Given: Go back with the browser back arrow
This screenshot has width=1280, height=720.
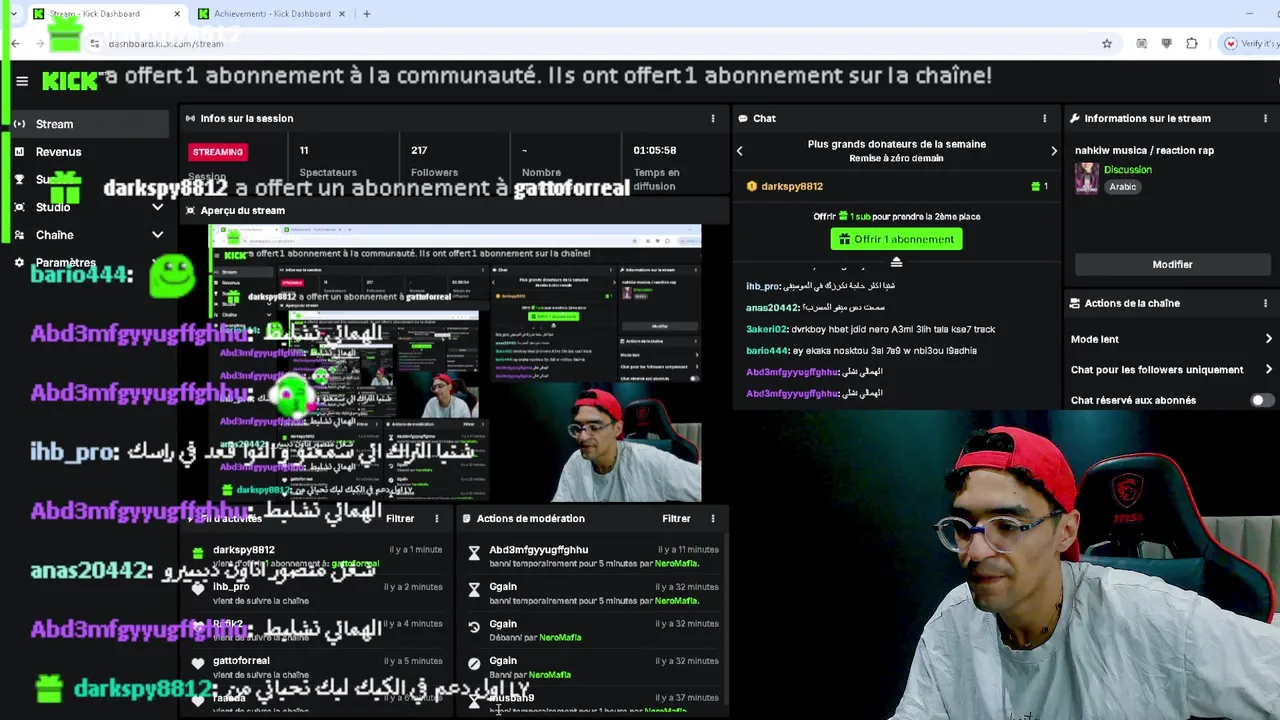Looking at the screenshot, I should [x=15, y=43].
